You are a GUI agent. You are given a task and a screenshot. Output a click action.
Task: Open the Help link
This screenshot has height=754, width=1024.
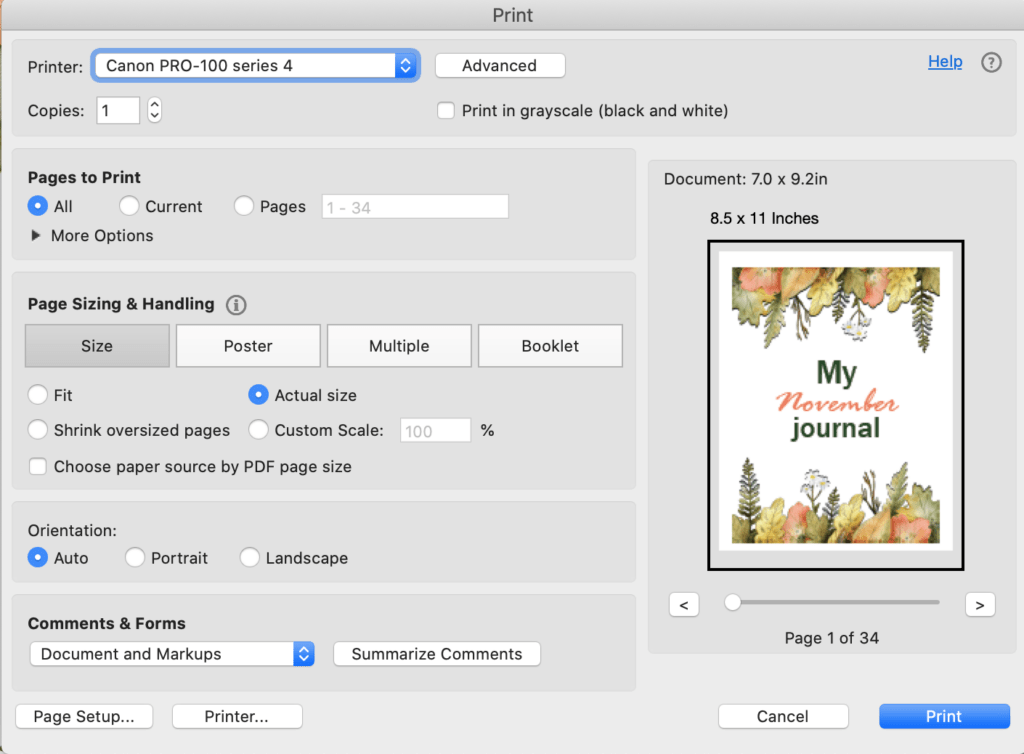(x=945, y=61)
